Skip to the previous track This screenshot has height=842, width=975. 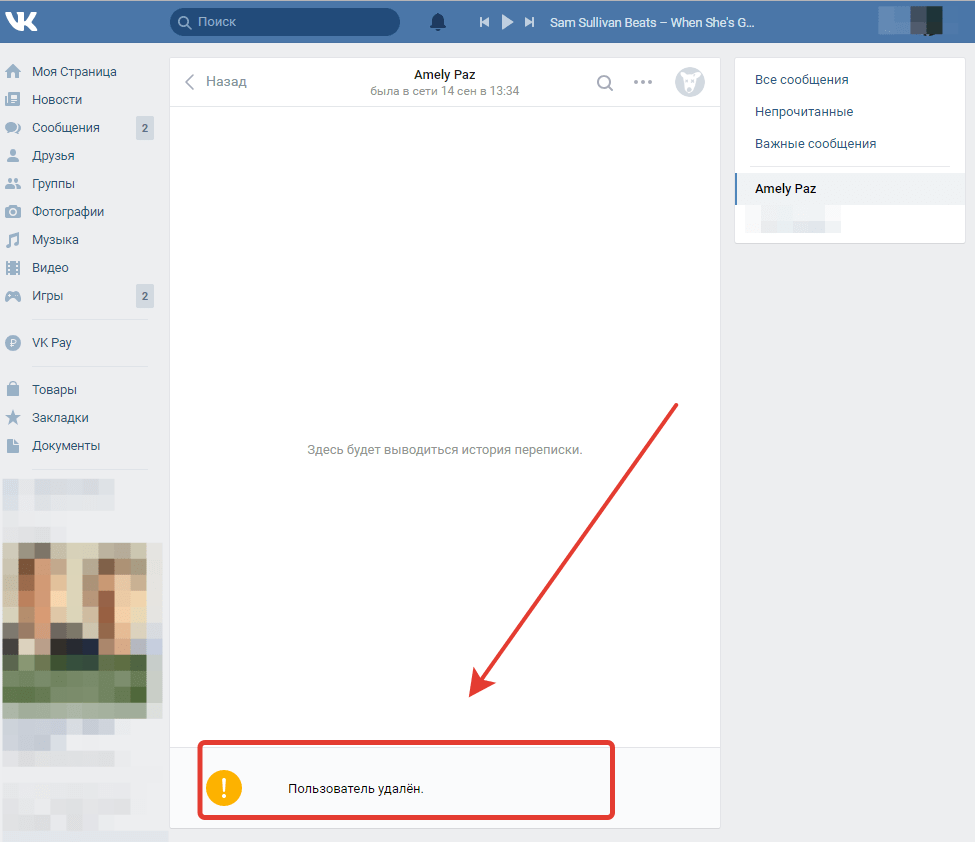coord(484,22)
